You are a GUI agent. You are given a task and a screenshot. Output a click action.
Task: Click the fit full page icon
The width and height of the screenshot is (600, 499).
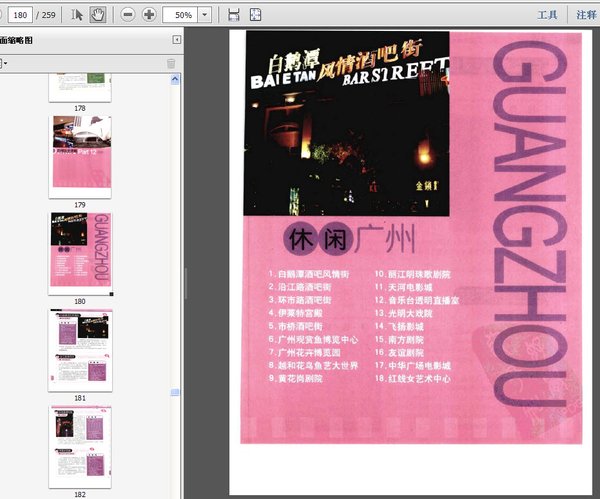(255, 15)
